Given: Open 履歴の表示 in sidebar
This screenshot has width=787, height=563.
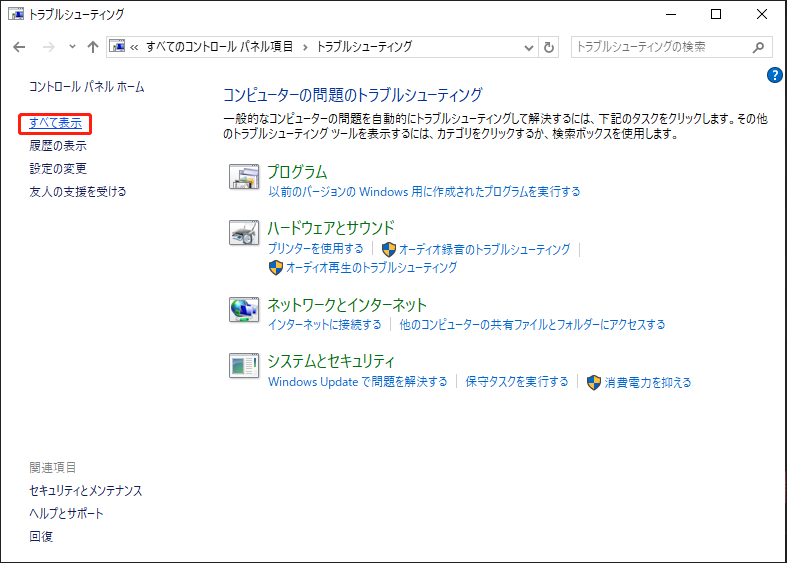Looking at the screenshot, I should point(58,146).
